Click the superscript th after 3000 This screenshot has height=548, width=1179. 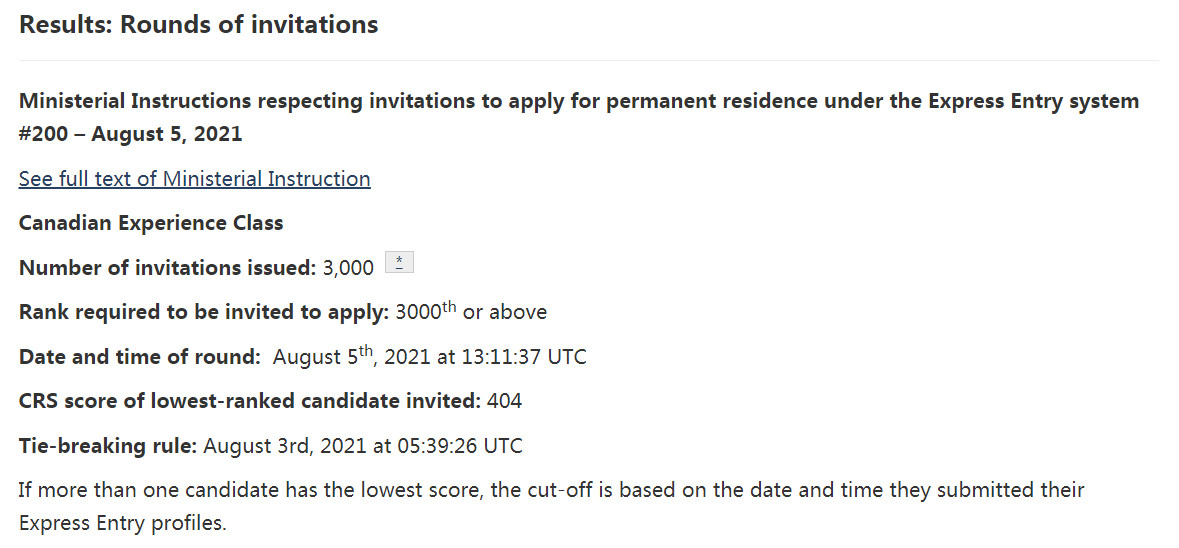[x=449, y=306]
